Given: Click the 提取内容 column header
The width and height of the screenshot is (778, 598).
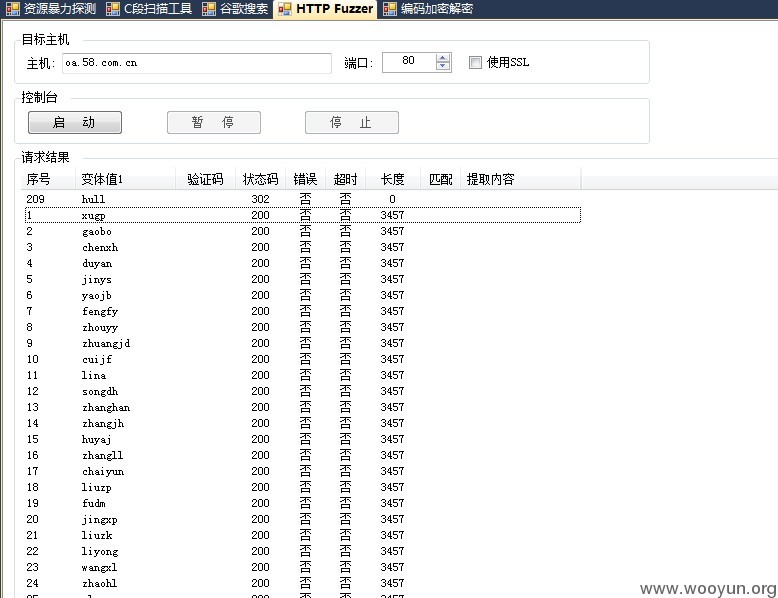Looking at the screenshot, I should coord(520,179).
